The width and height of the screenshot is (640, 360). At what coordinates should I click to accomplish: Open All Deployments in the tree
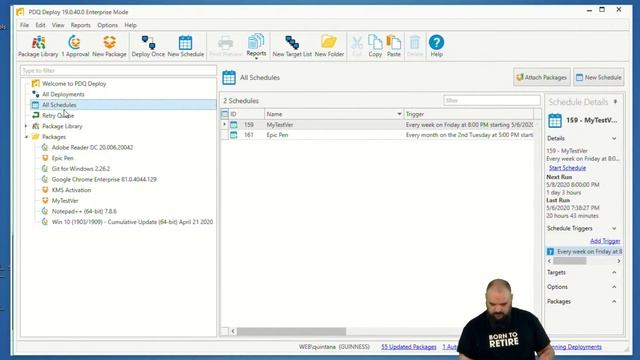[63, 94]
